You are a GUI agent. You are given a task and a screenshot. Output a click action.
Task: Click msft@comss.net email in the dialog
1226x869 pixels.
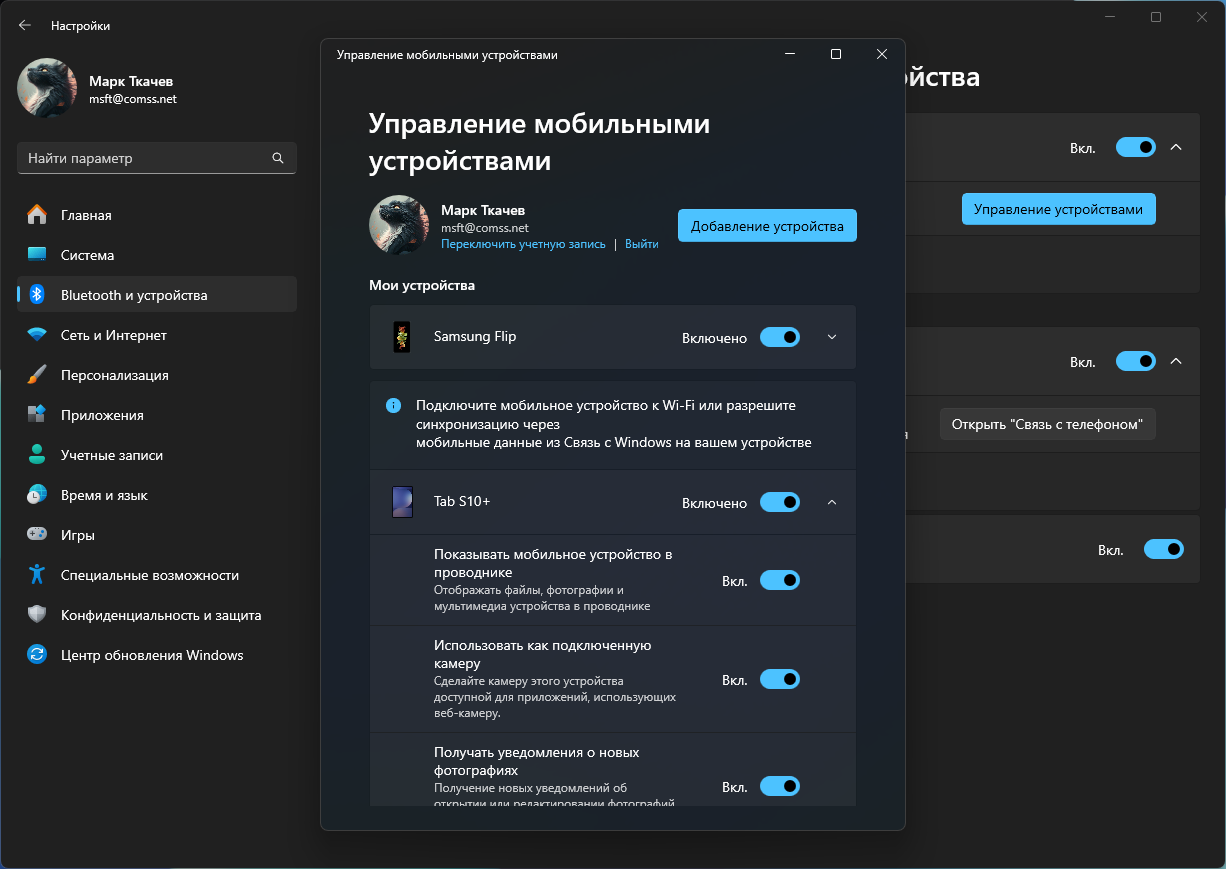click(x=485, y=228)
